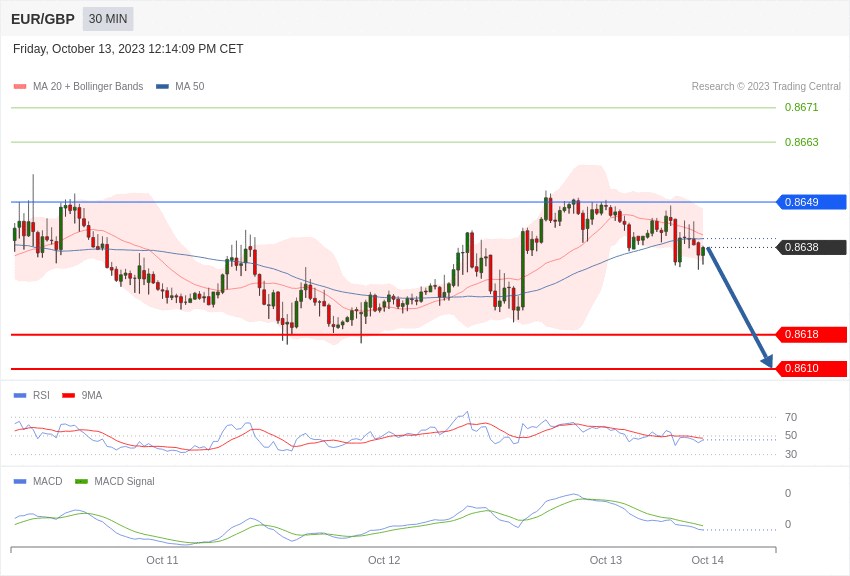
Task: Click the MA 50 legend label
Action: click(x=190, y=86)
